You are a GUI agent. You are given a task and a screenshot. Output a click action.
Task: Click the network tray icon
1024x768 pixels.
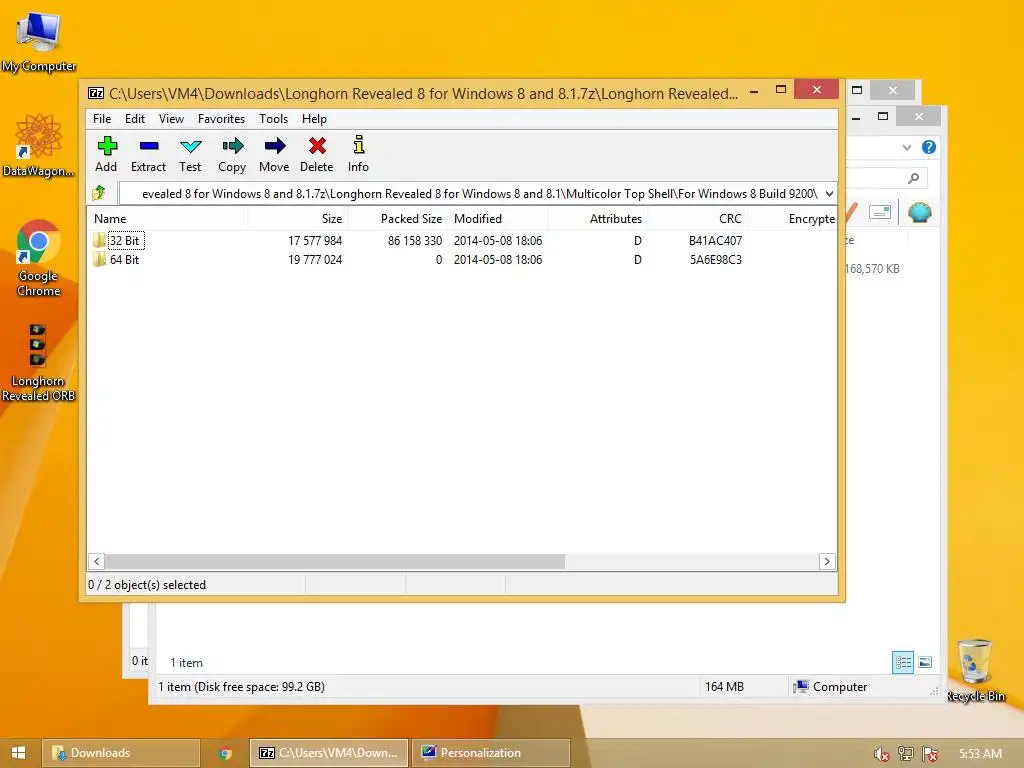[905, 754]
